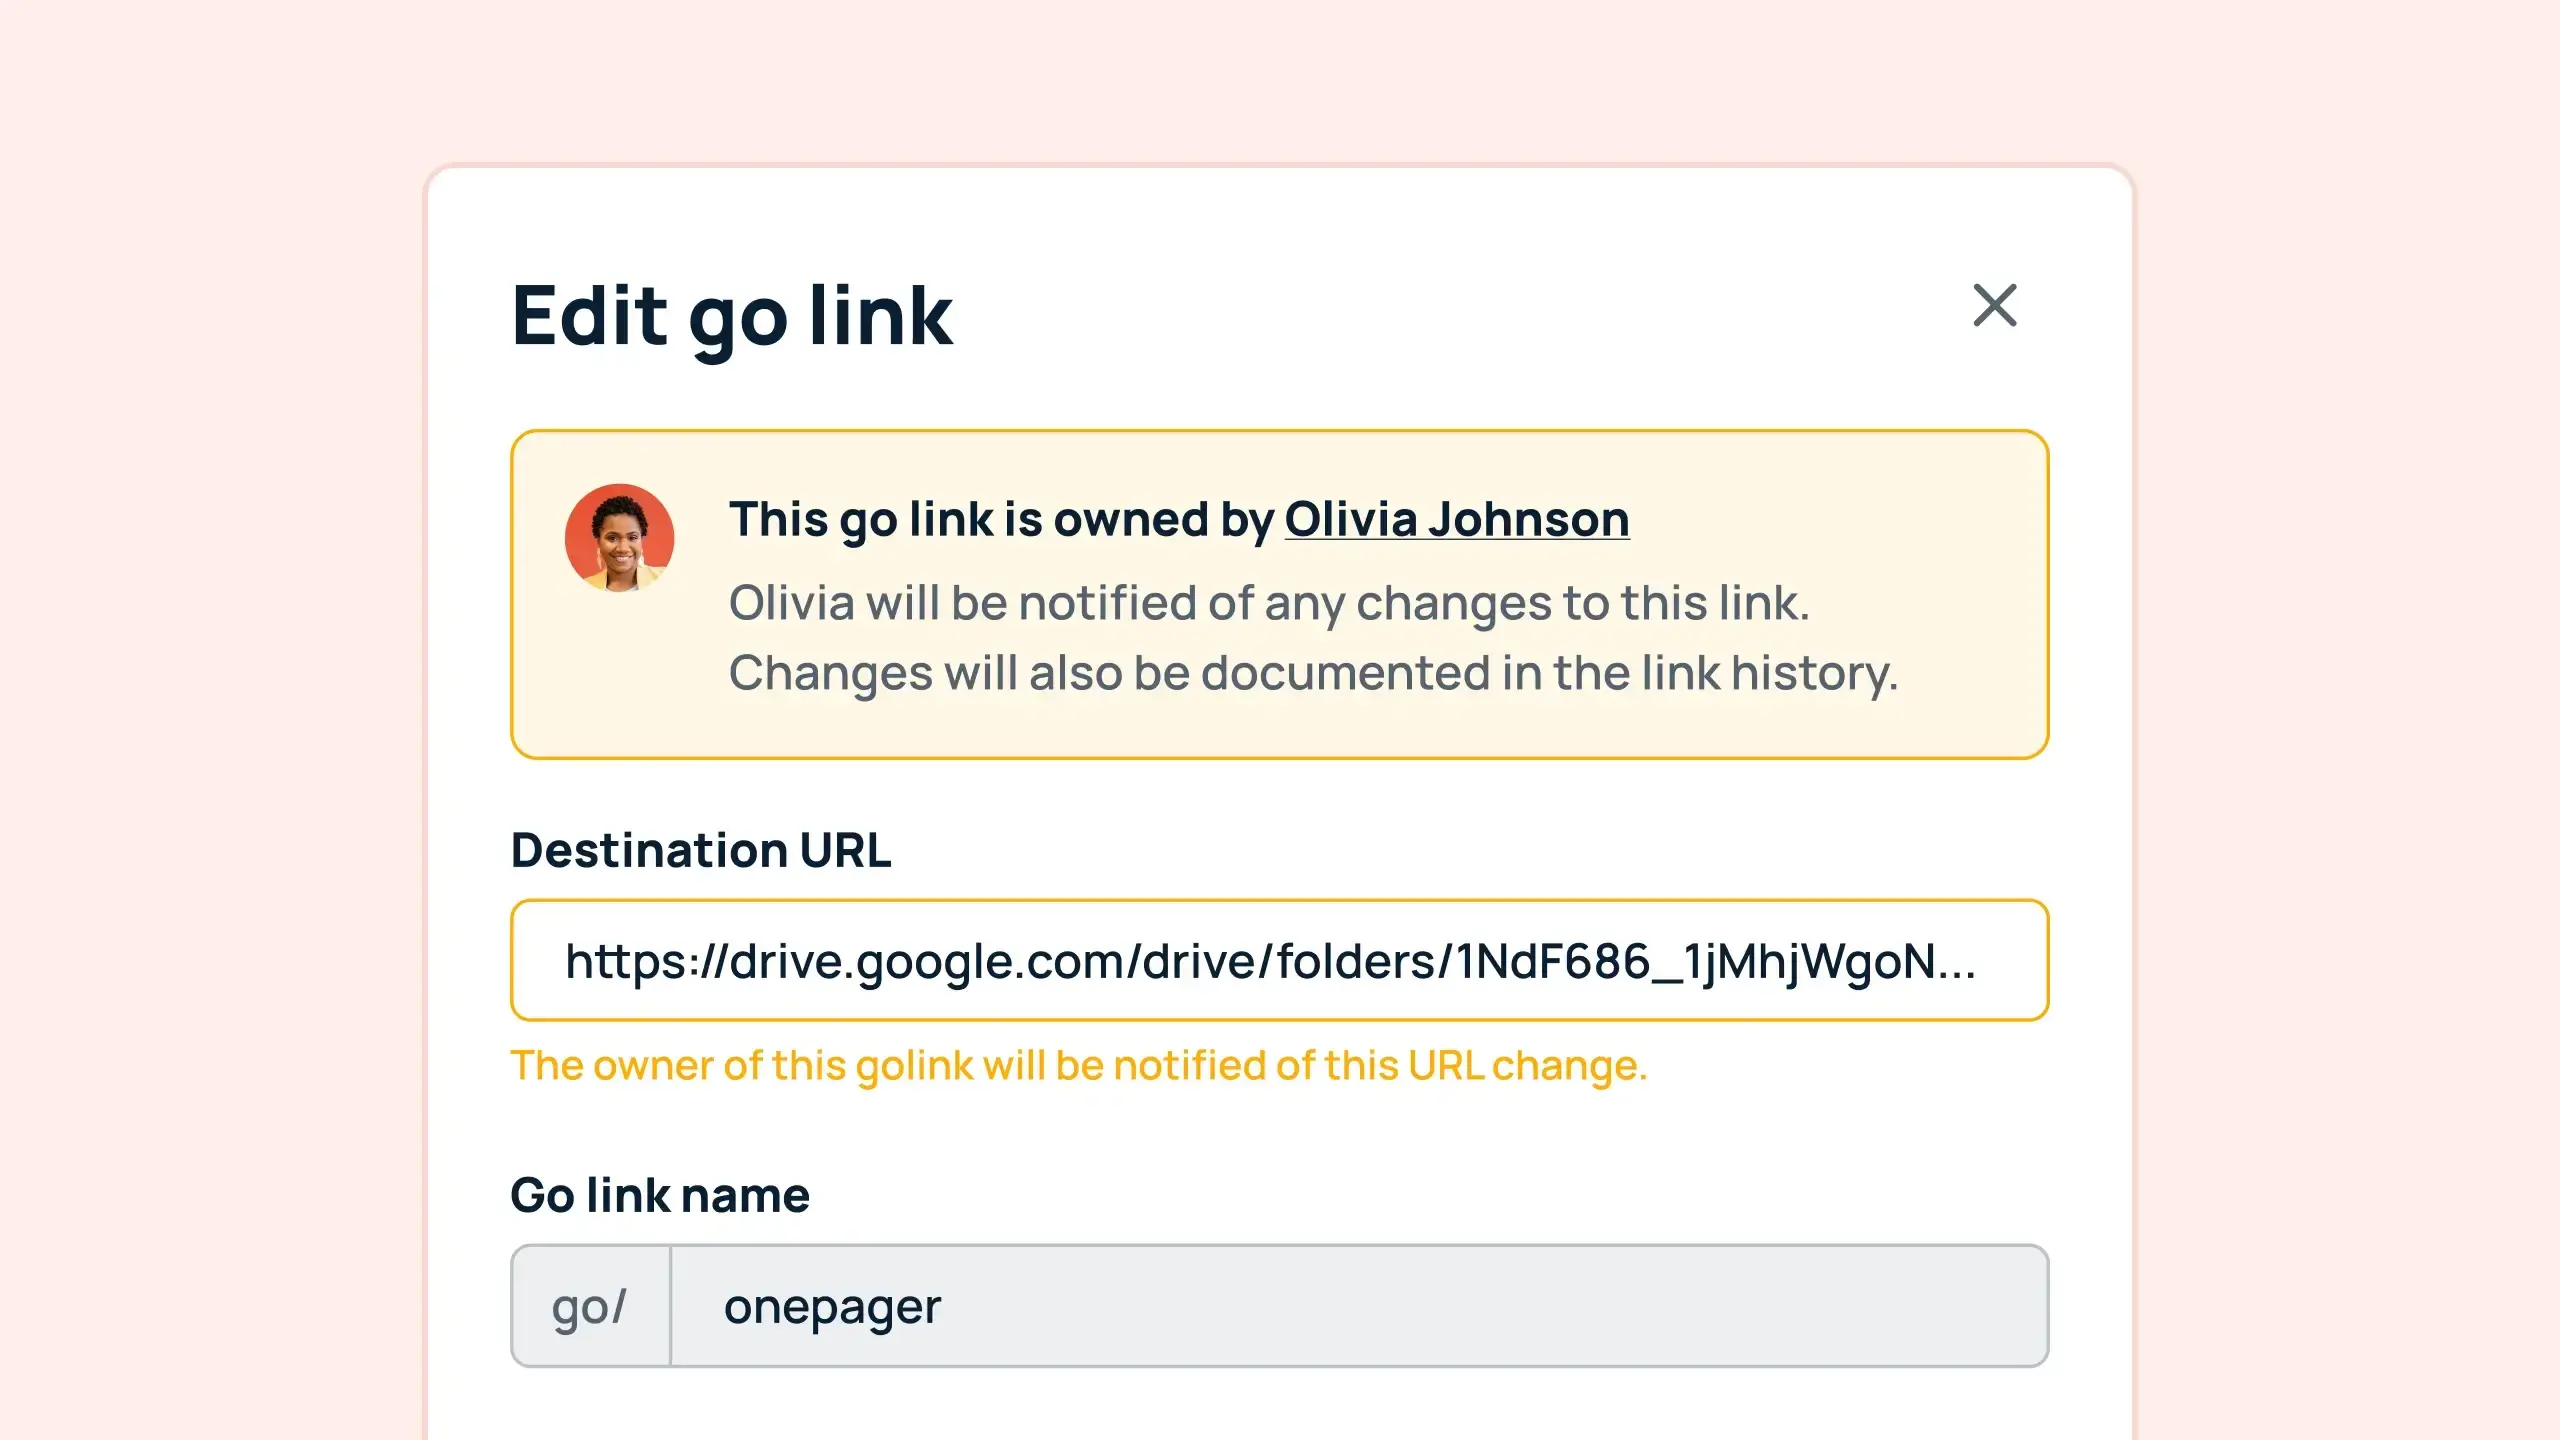Click the Olivia Johnson underlined name
2560x1440 pixels.
pos(1456,519)
